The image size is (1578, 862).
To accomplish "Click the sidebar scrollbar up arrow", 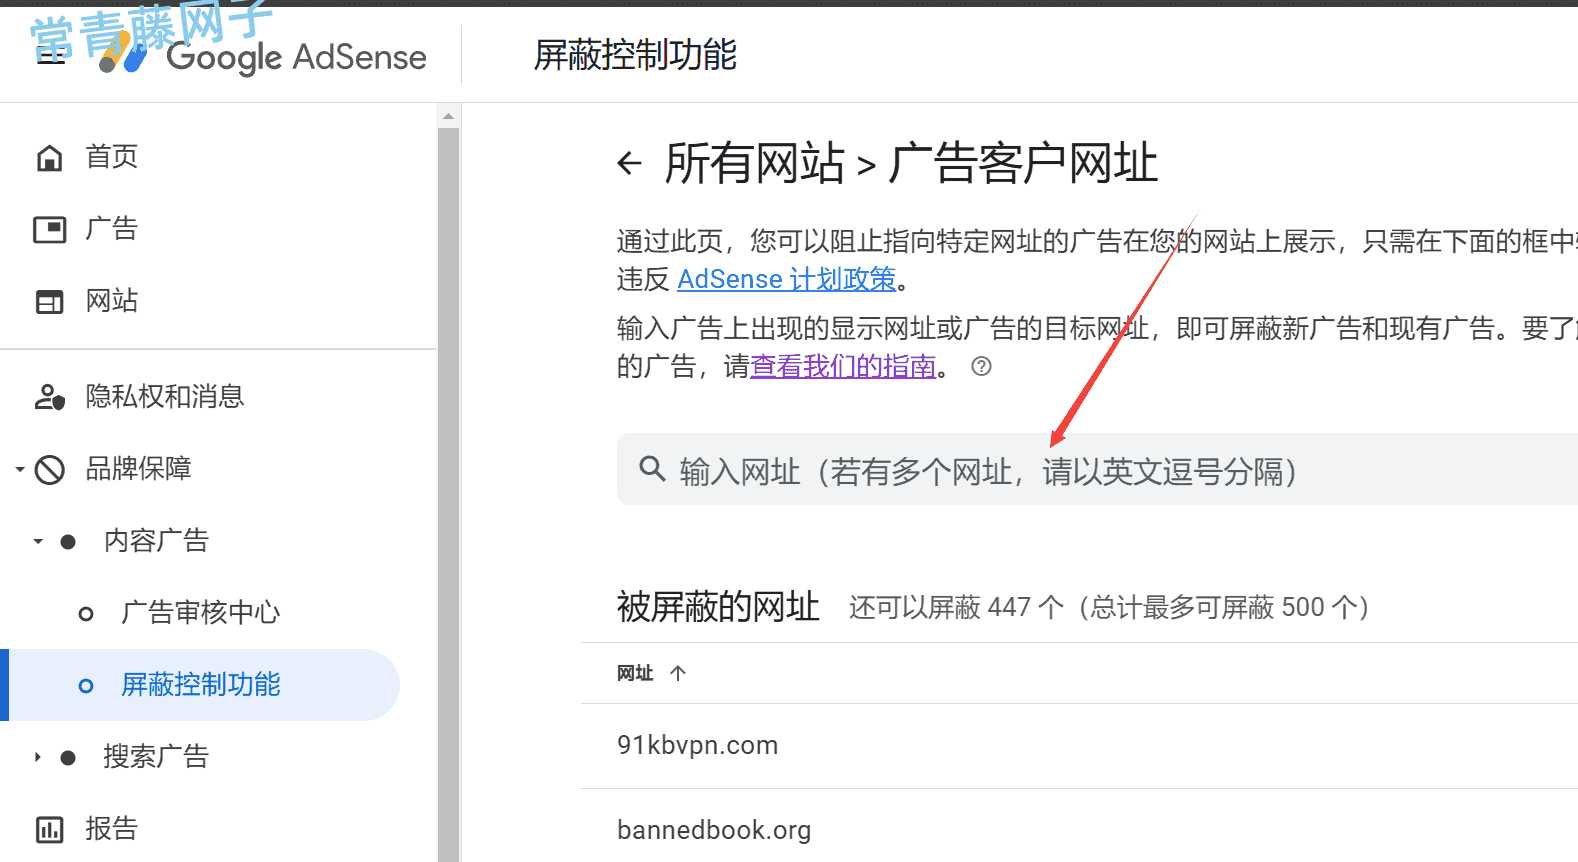I will (x=448, y=116).
